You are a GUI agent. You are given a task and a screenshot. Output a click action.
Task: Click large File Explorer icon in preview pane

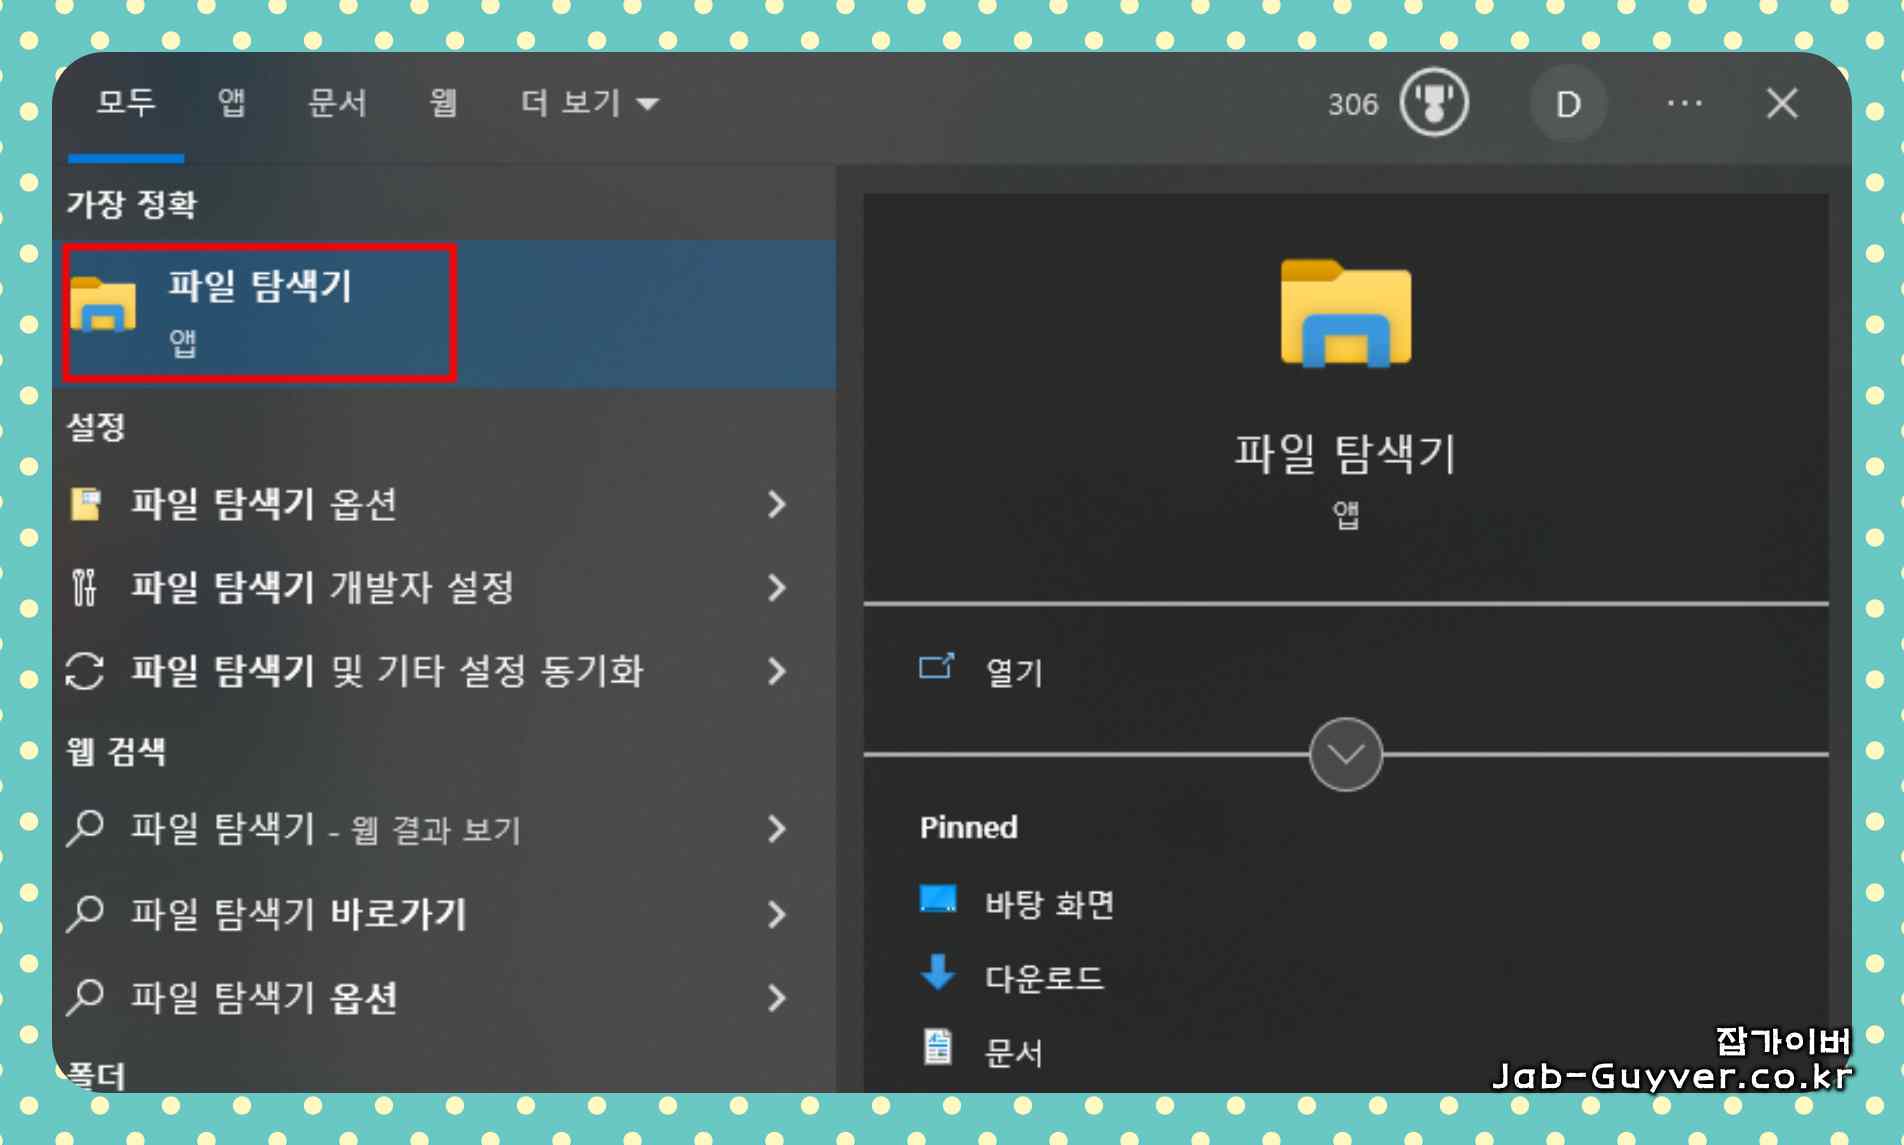pos(1345,313)
